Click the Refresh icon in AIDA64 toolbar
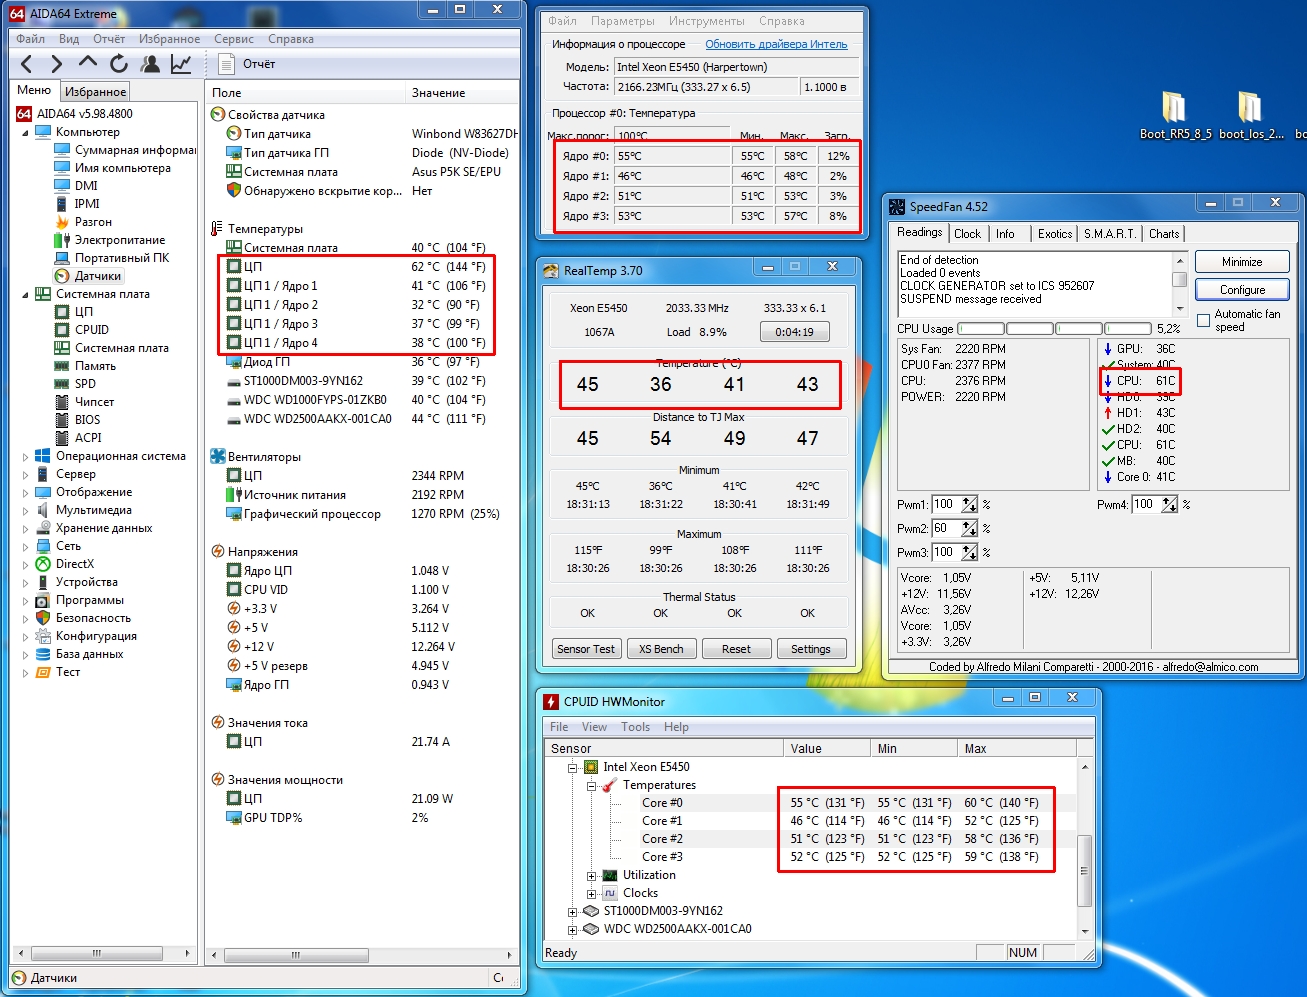 119,64
